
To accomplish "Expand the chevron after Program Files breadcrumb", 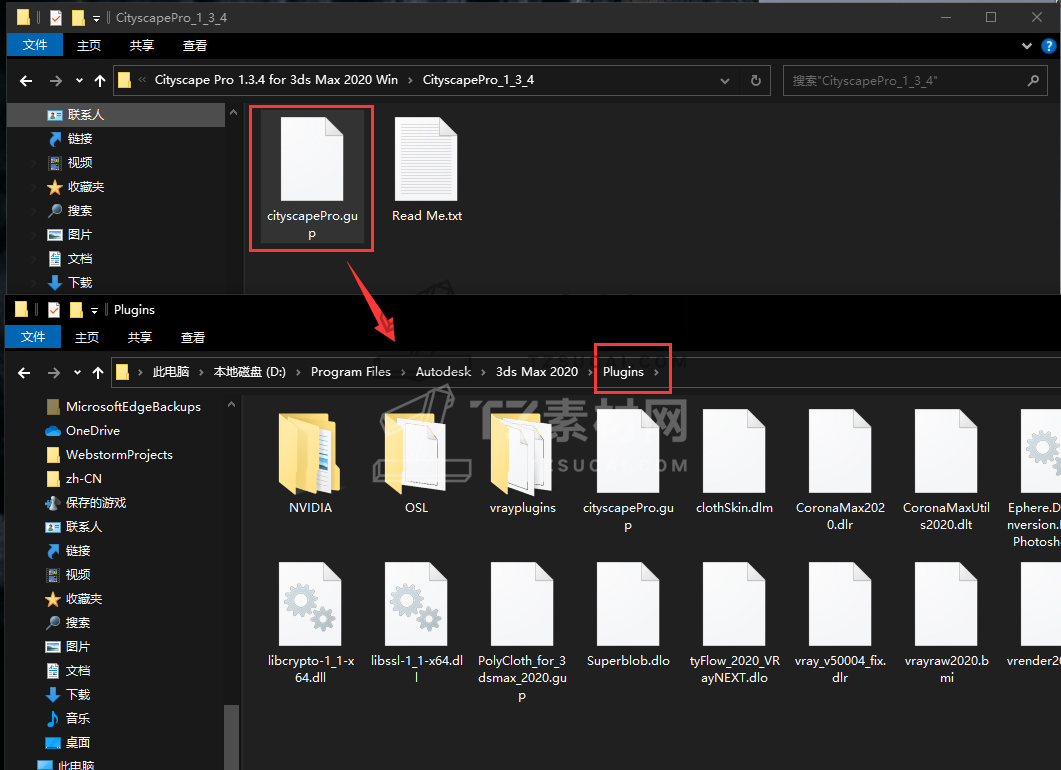I will [x=403, y=372].
